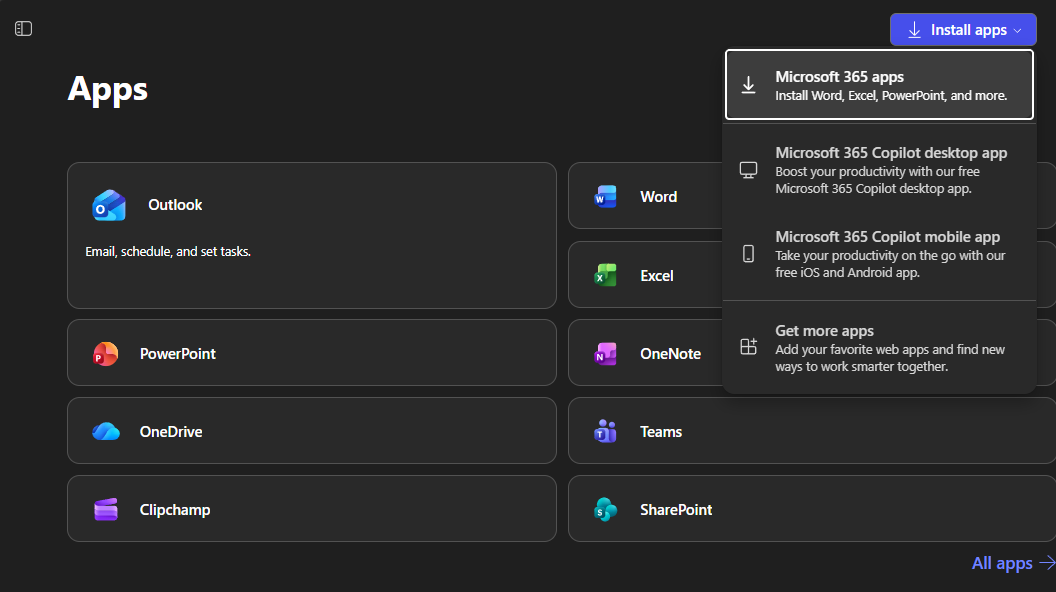Click the Word app icon
This screenshot has height=592, width=1056.
605,197
